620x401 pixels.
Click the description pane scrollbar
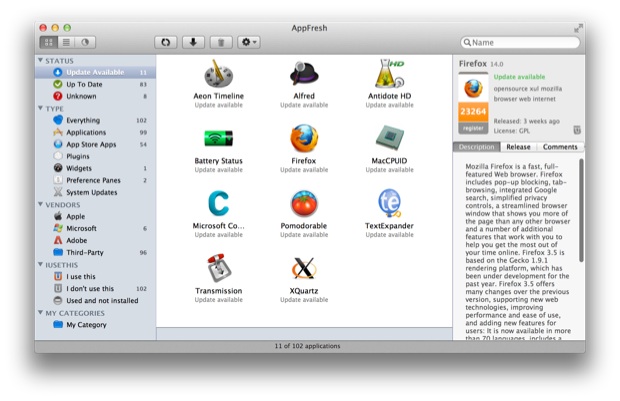[x=581, y=210]
